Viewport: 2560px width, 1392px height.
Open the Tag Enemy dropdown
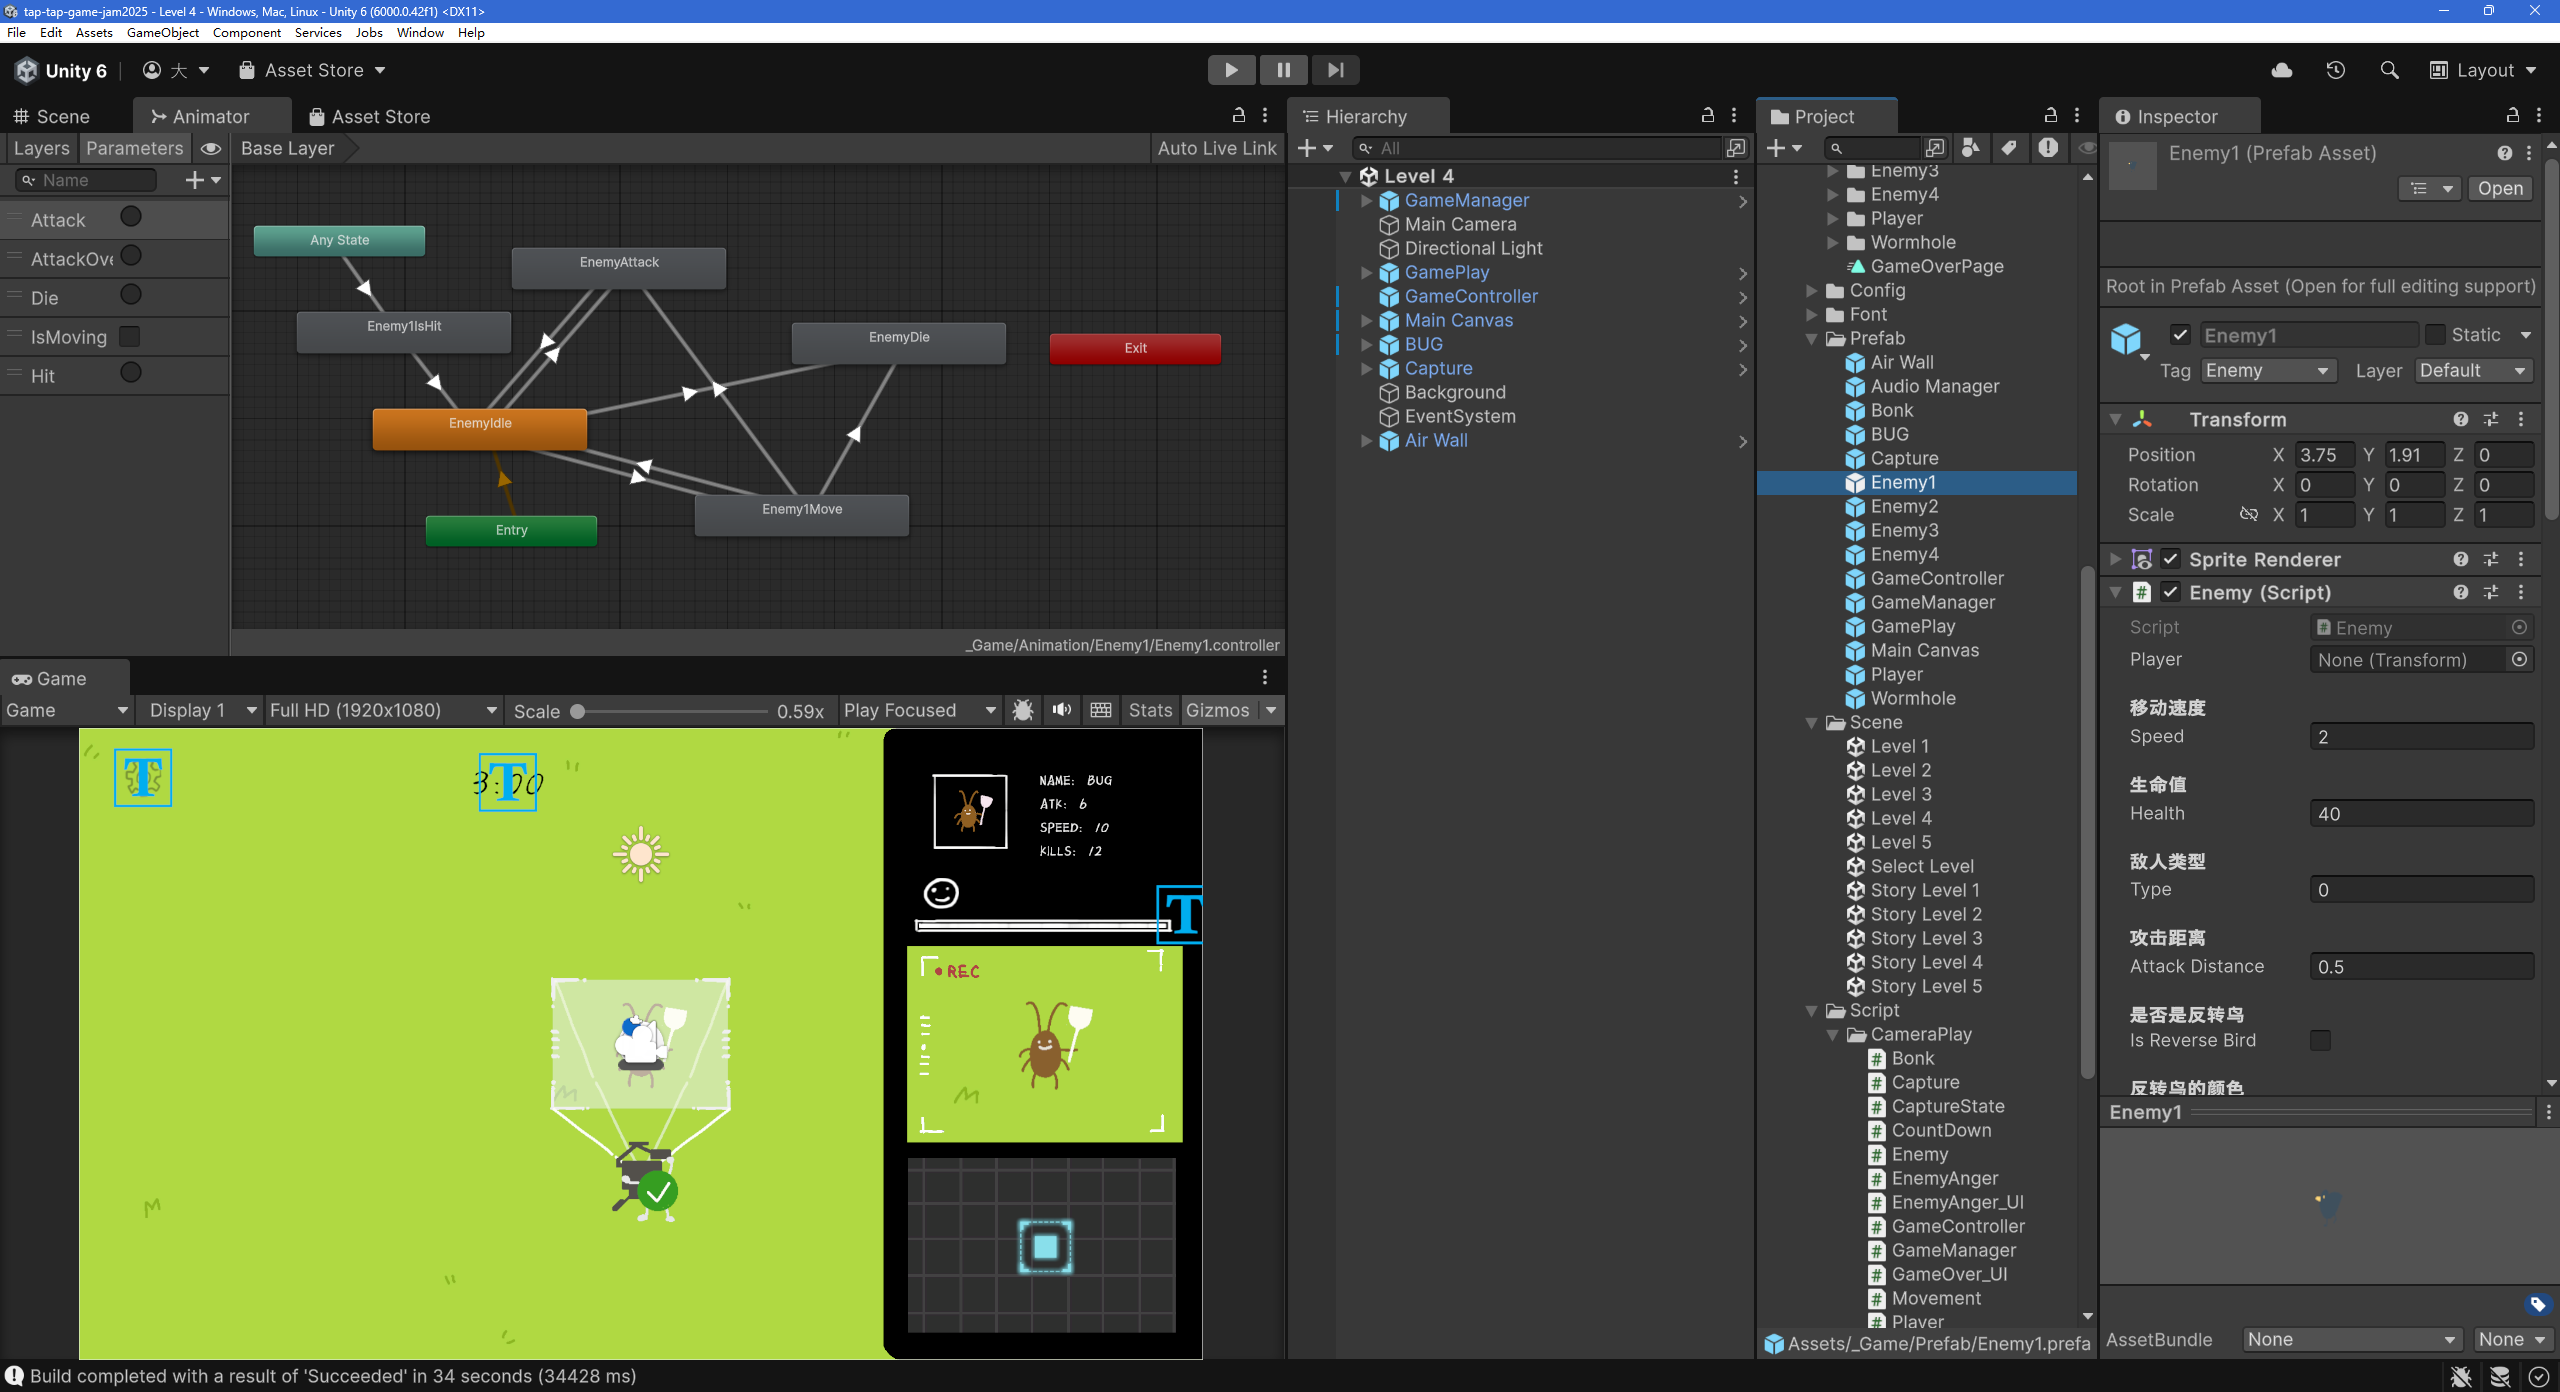click(2267, 371)
